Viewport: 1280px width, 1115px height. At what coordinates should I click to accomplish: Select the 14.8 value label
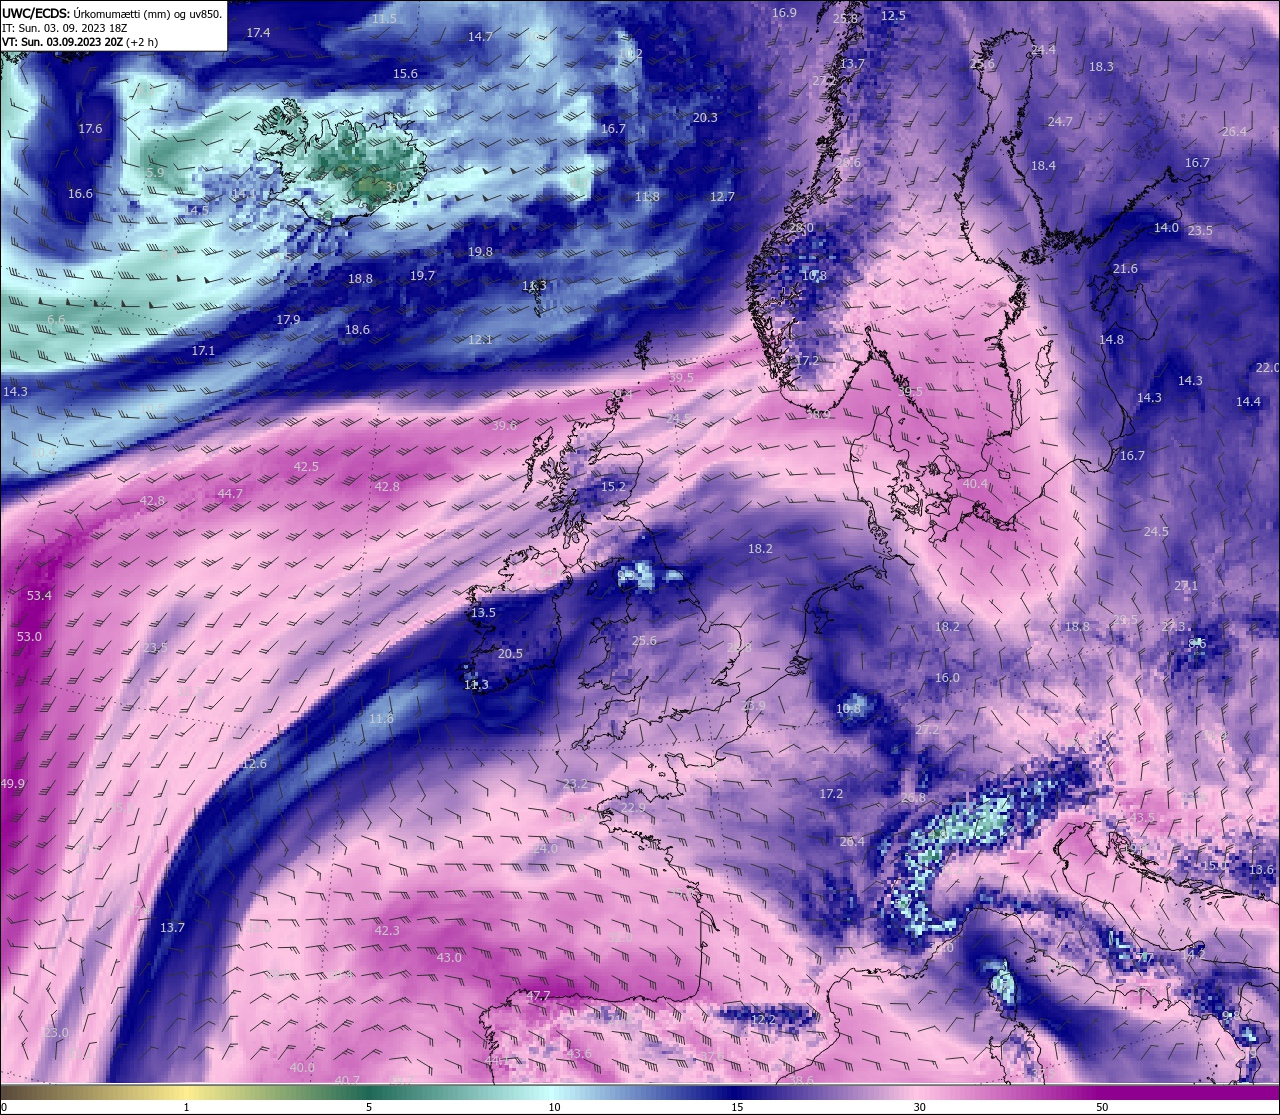(1111, 339)
